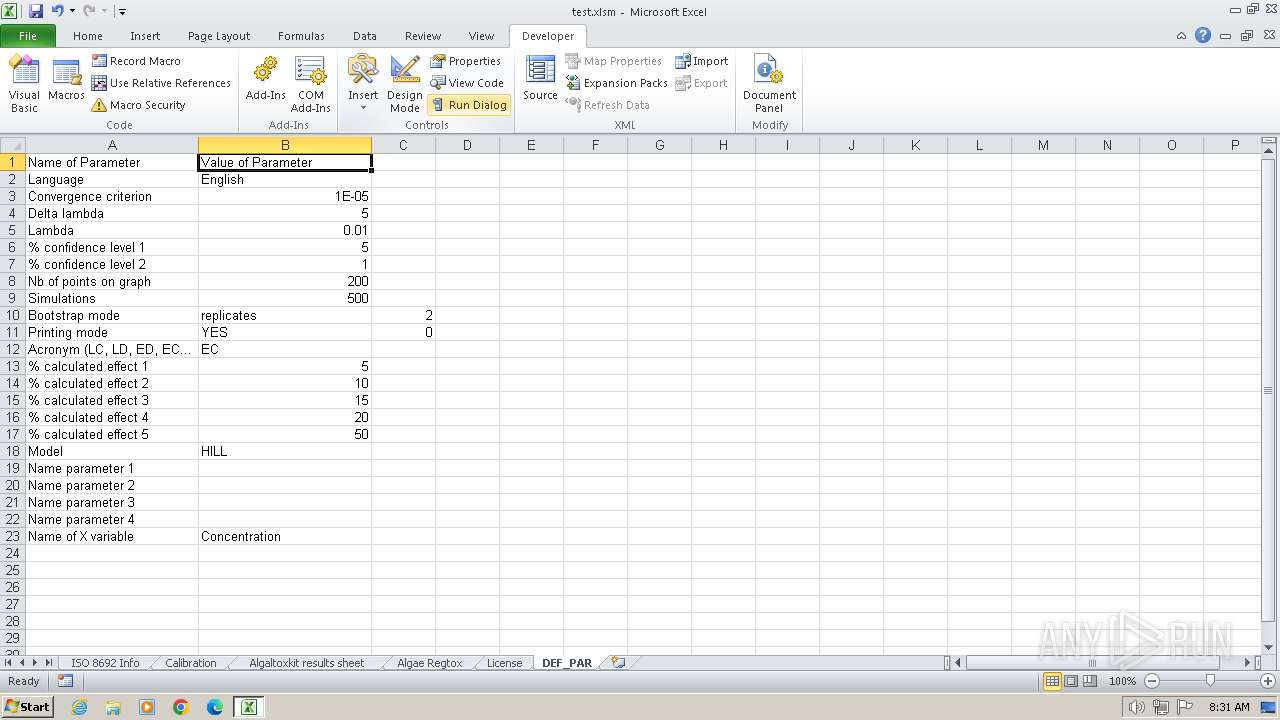This screenshot has height=720, width=1280.
Task: Open the ISO 8692 Info sheet
Action: (x=105, y=663)
